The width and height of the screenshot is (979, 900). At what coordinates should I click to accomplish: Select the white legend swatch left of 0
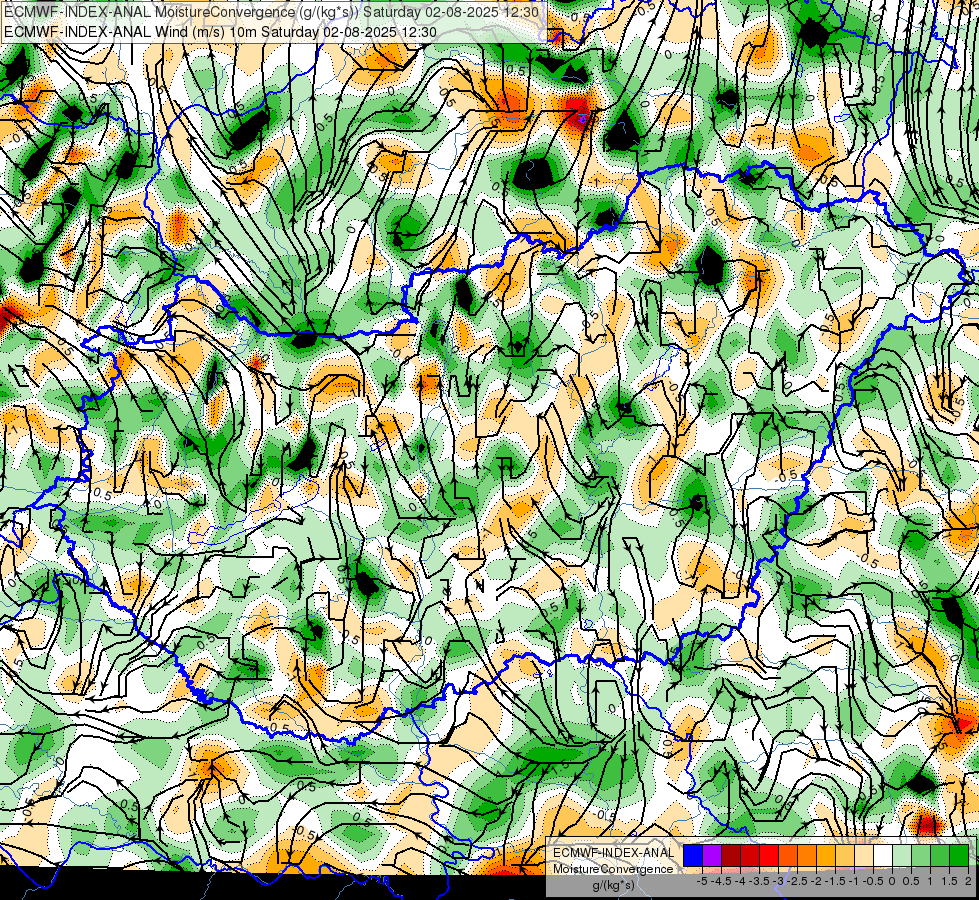[883, 856]
